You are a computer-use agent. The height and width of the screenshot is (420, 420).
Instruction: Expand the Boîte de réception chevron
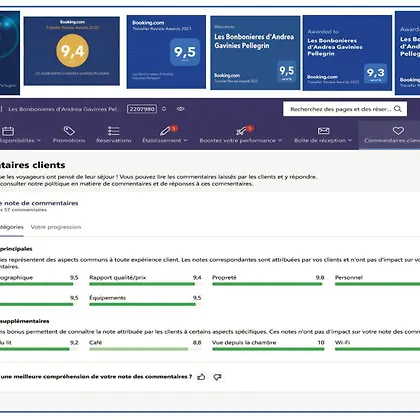[x=350, y=140]
